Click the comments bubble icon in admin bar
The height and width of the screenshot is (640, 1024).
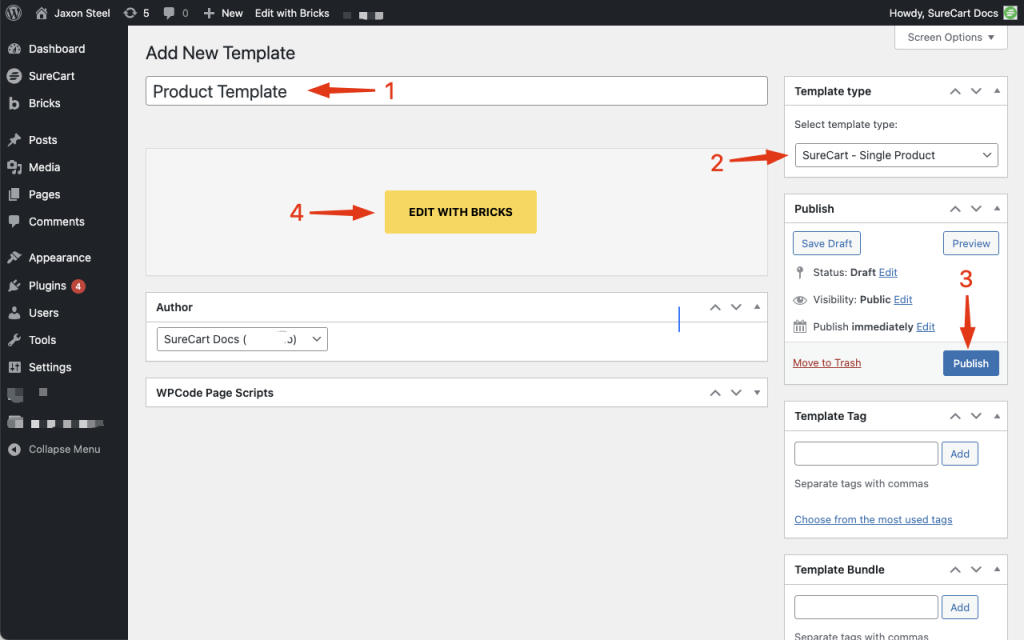169,13
